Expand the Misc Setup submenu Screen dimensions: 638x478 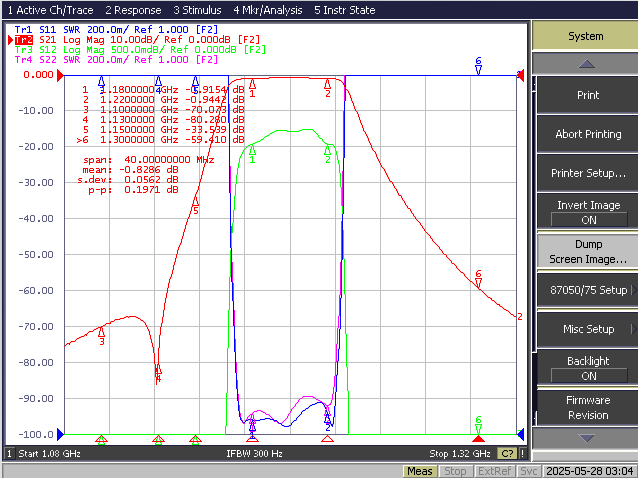(x=588, y=329)
